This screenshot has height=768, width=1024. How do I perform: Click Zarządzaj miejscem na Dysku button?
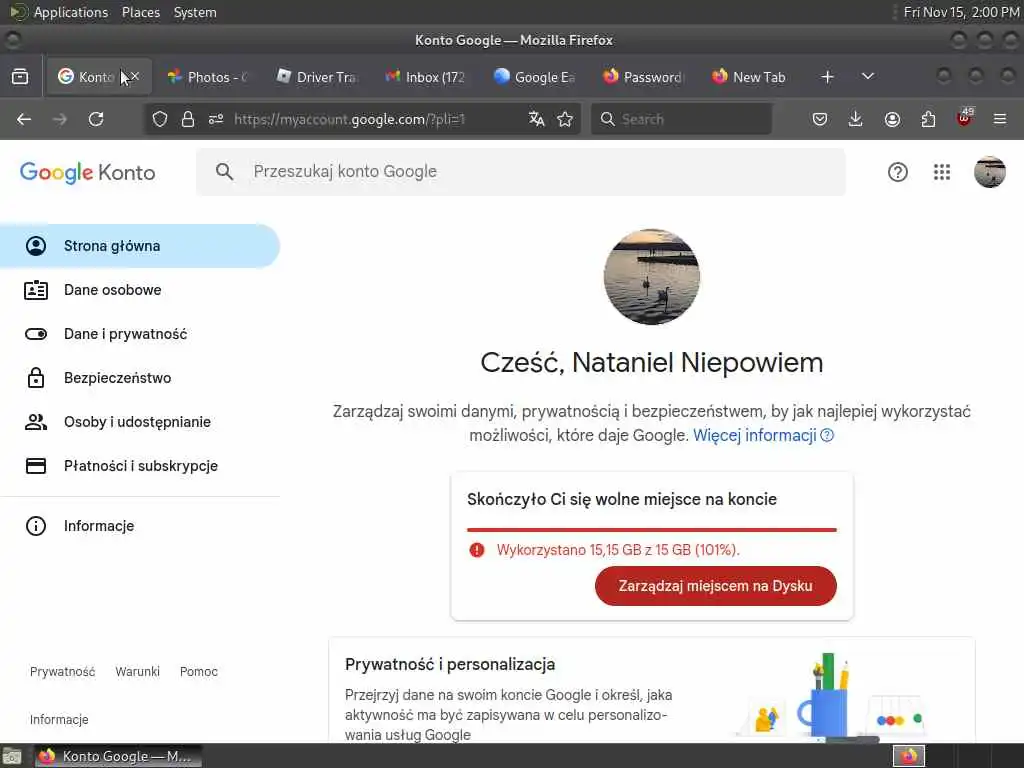click(x=715, y=586)
